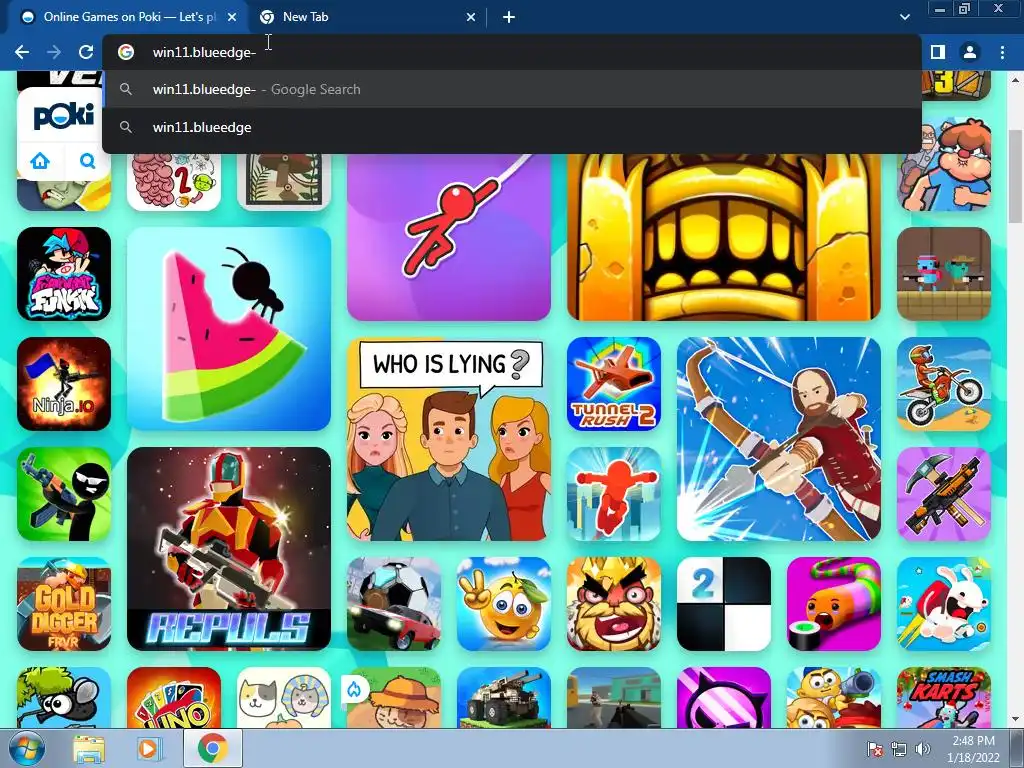Launch the archer with bow game
The width and height of the screenshot is (1024, 768).
[778, 439]
